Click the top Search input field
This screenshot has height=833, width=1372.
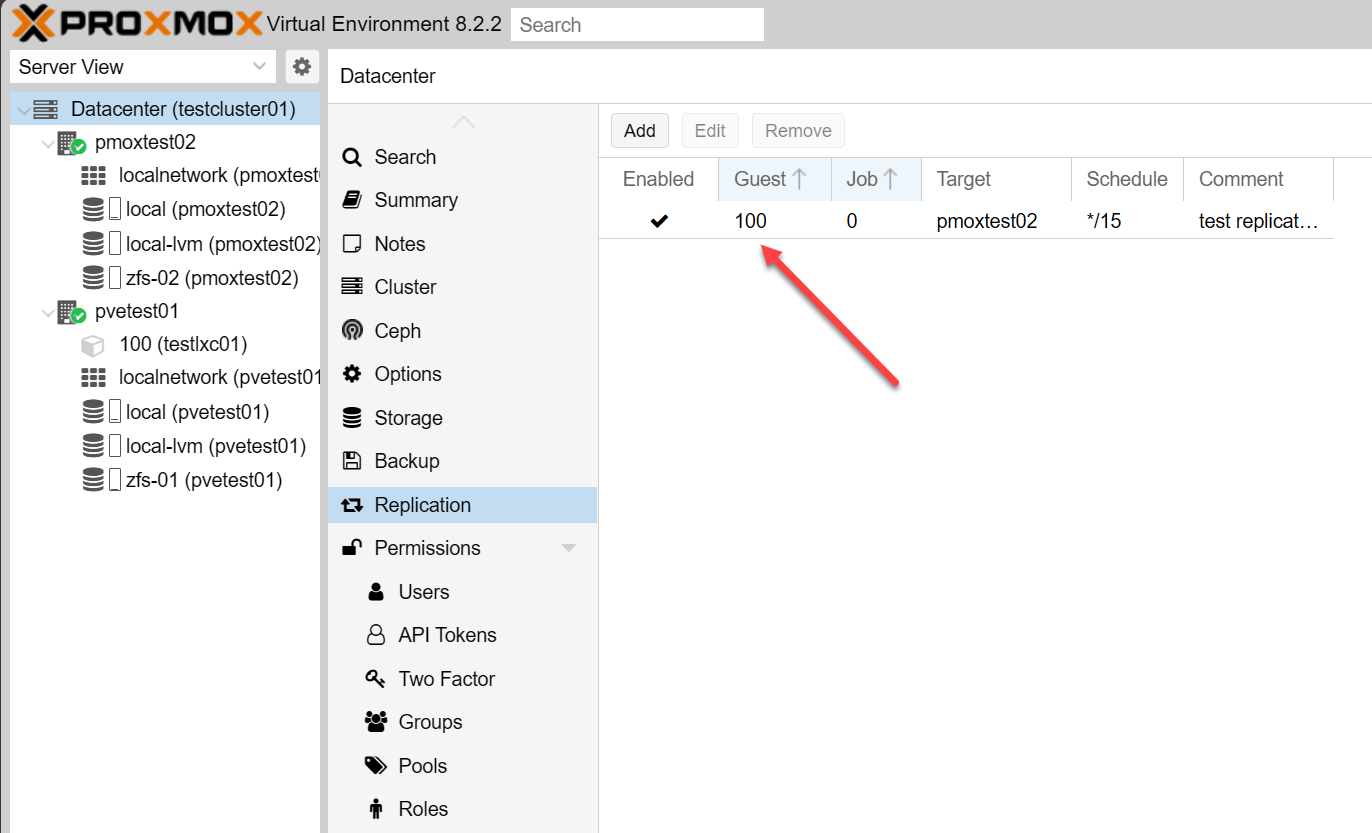click(637, 25)
